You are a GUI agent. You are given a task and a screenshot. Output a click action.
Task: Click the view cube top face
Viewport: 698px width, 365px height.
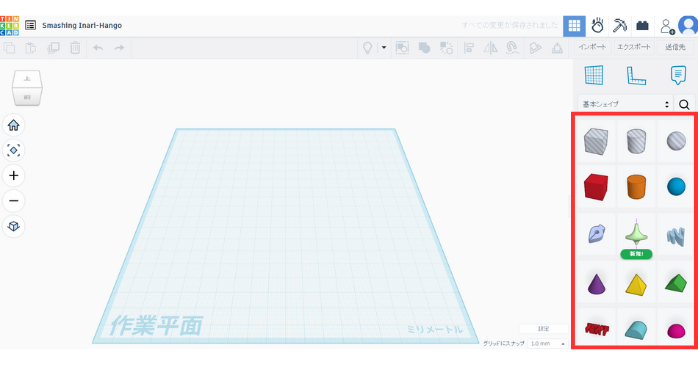pyautogui.click(x=27, y=79)
